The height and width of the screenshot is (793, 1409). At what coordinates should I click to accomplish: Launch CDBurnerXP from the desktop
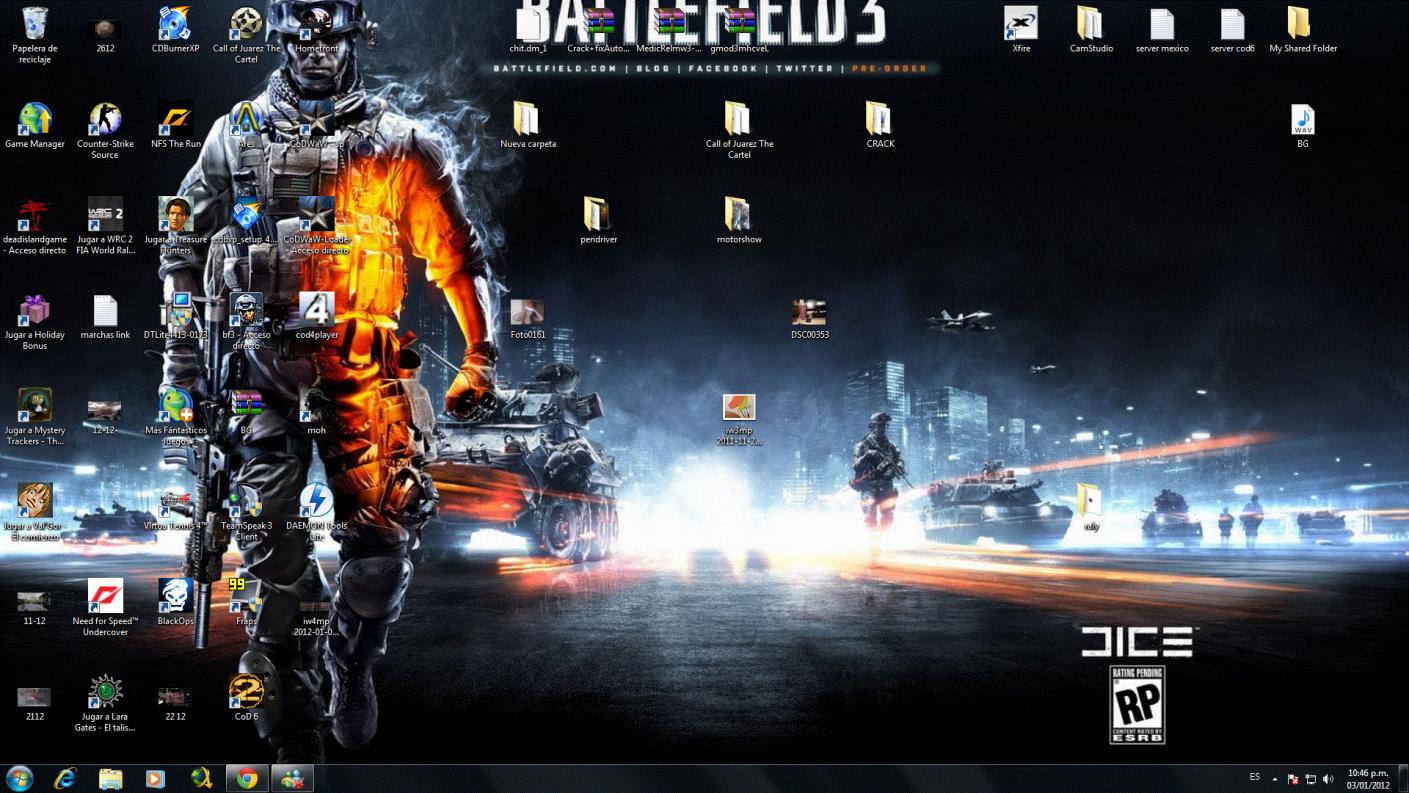175,24
